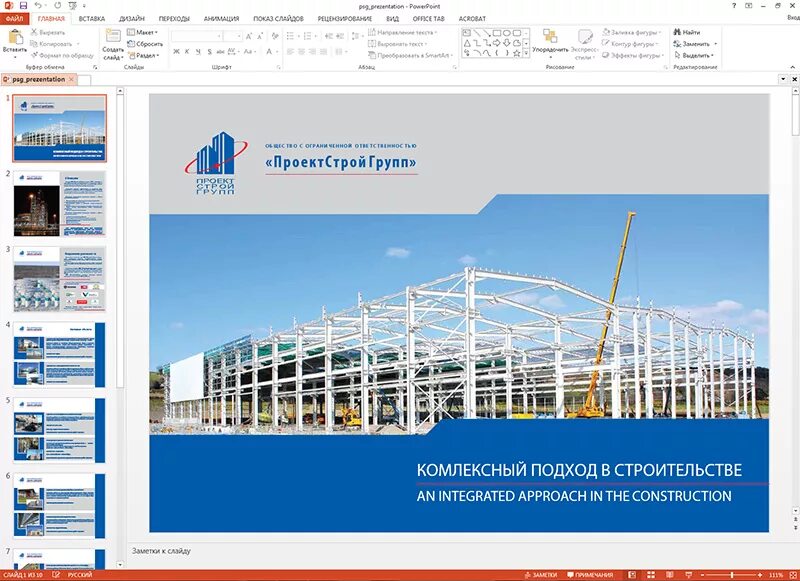Screen dimensions: 800x581
Task: Select the rectangle shape in shapes gallery
Action: click(496, 33)
